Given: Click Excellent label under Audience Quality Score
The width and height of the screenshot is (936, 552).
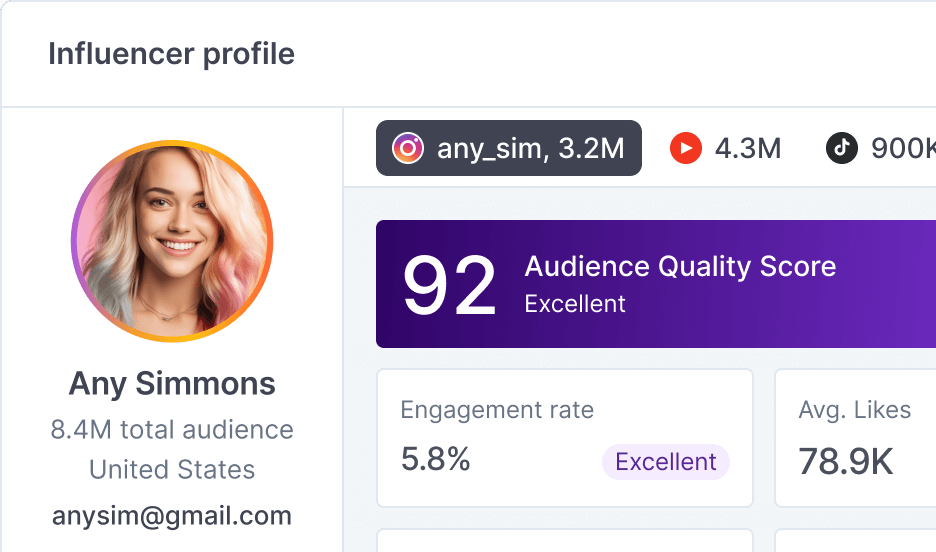Looking at the screenshot, I should [575, 304].
